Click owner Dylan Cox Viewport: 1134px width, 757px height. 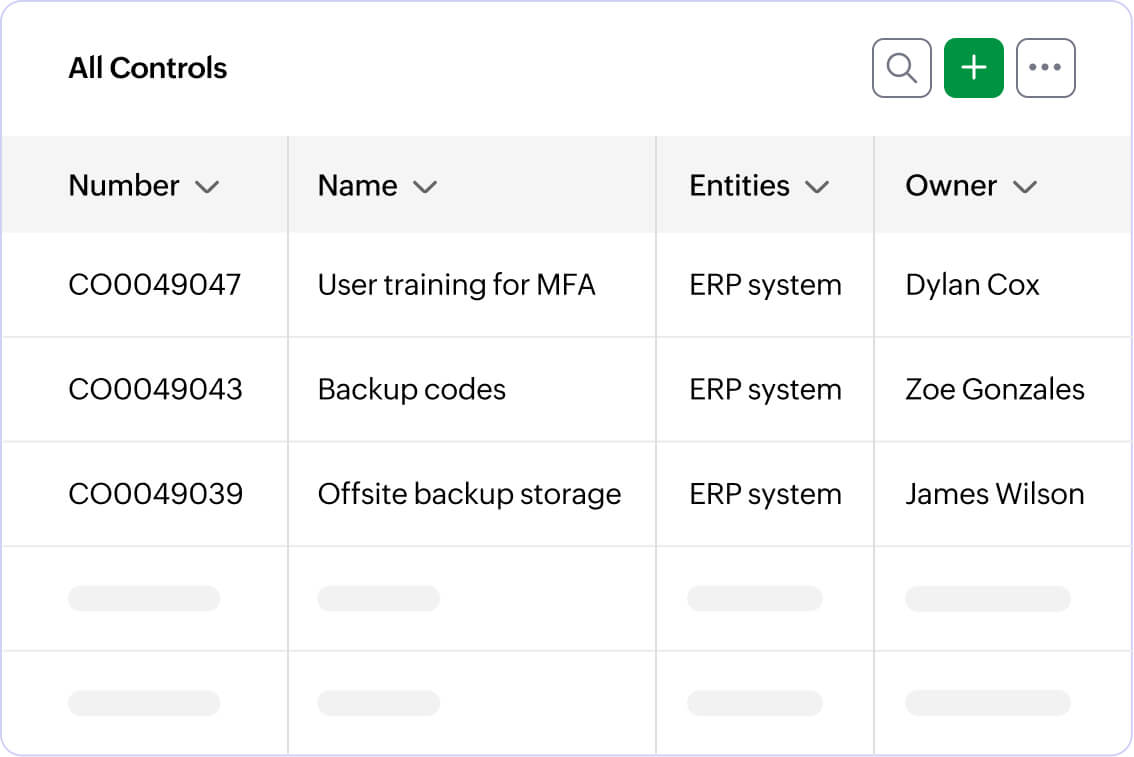click(x=972, y=284)
